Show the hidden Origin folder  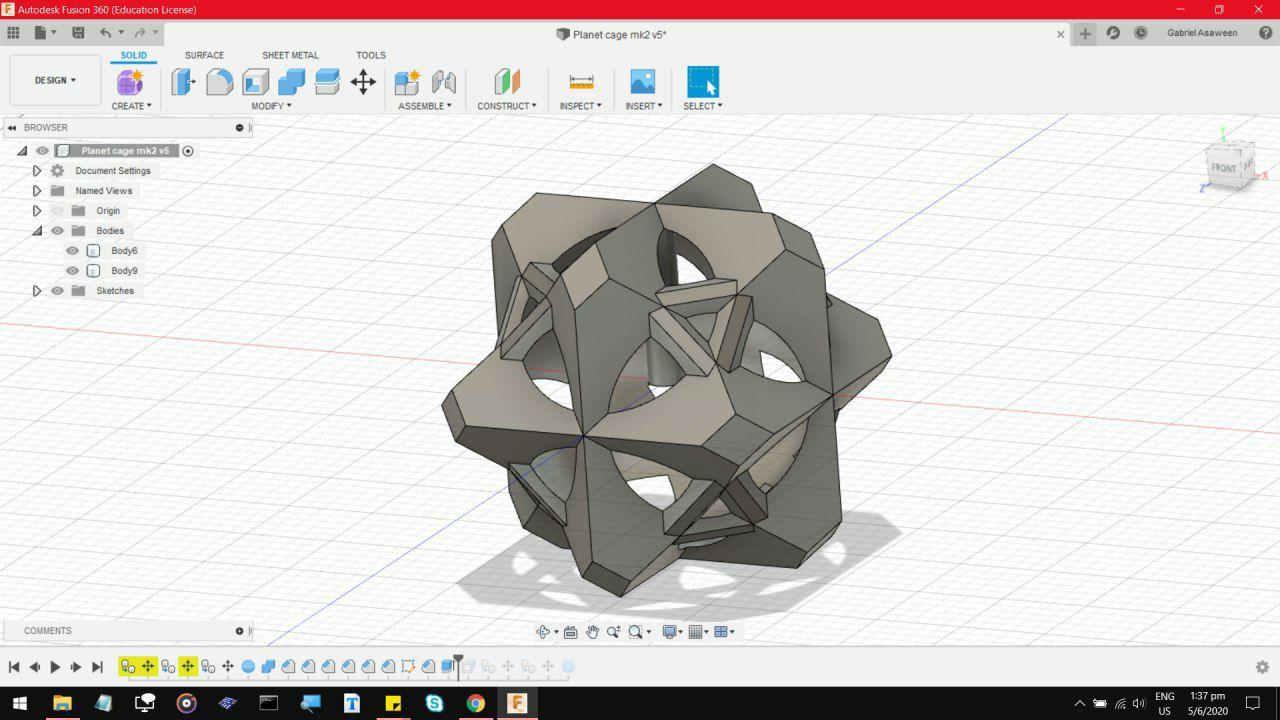coord(57,211)
